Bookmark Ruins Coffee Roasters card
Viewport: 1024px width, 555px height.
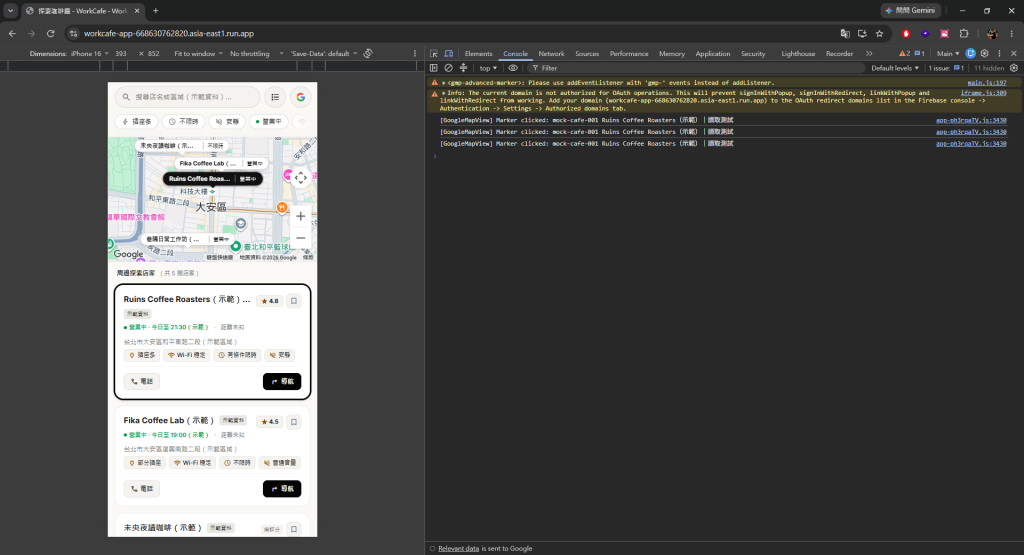point(294,301)
